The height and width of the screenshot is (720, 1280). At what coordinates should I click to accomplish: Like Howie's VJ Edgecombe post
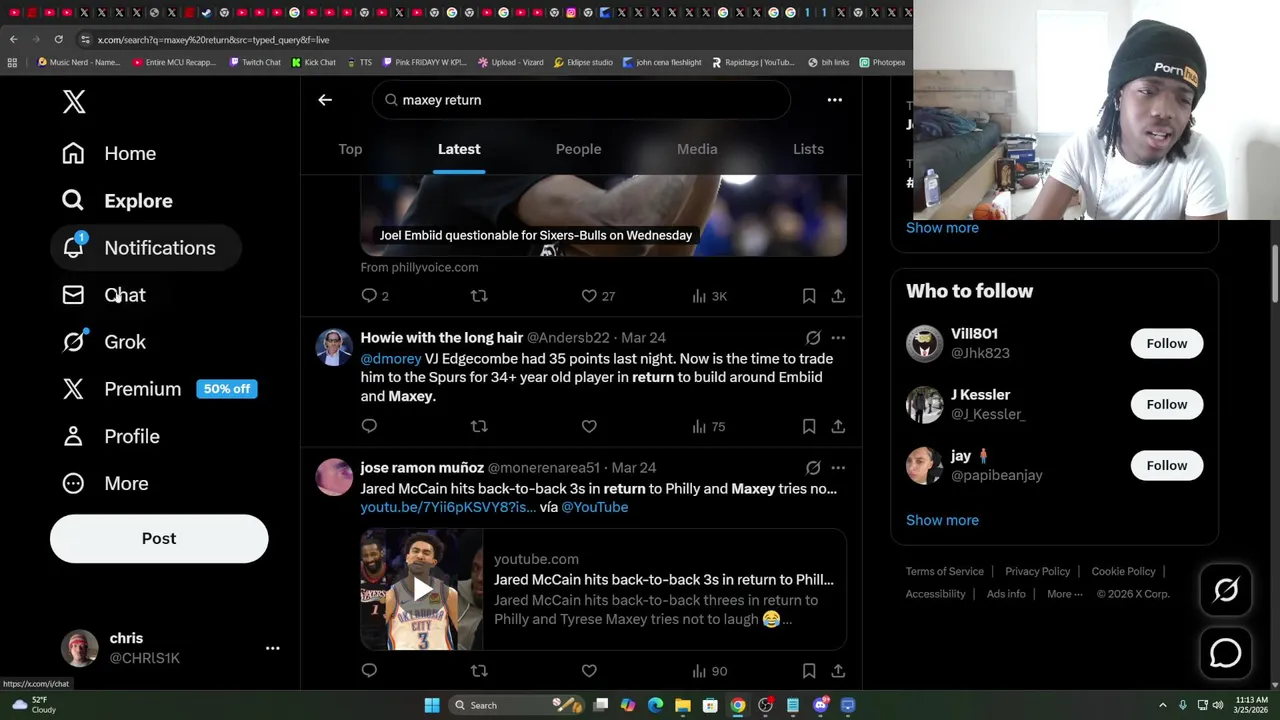pos(589,426)
